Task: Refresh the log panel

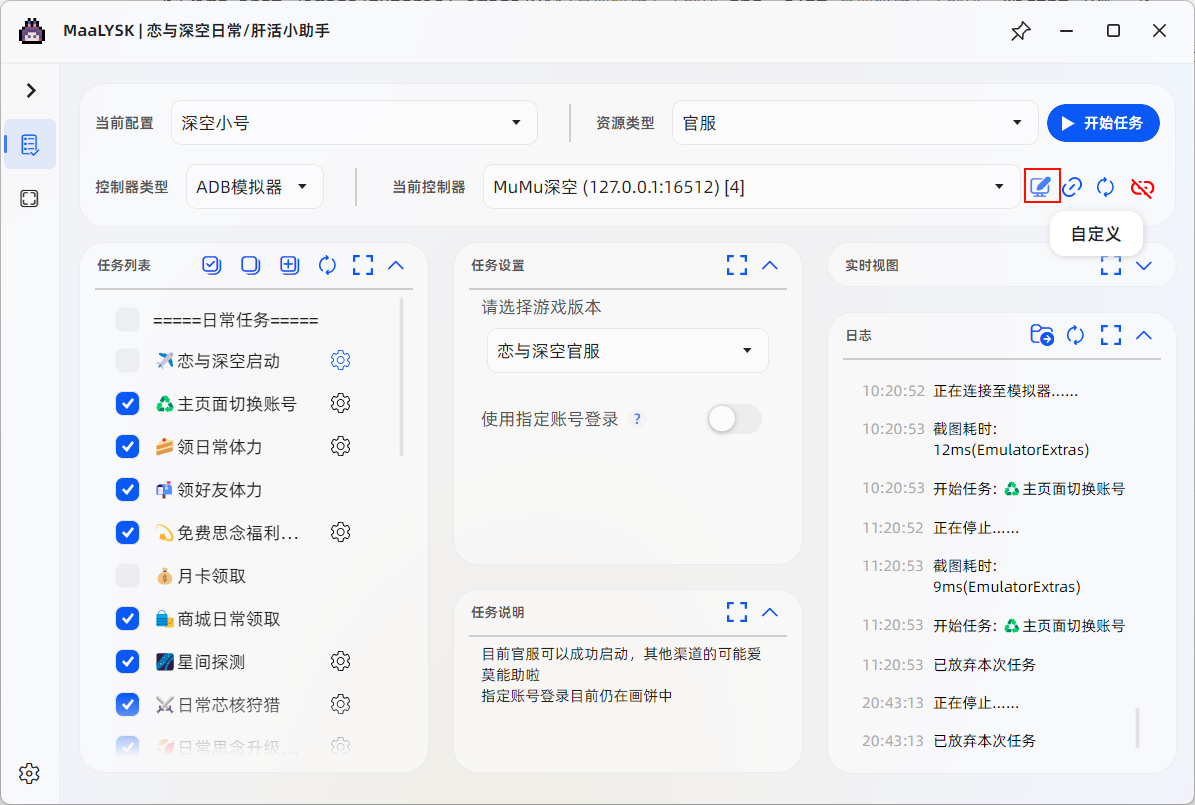Action: click(x=1075, y=335)
